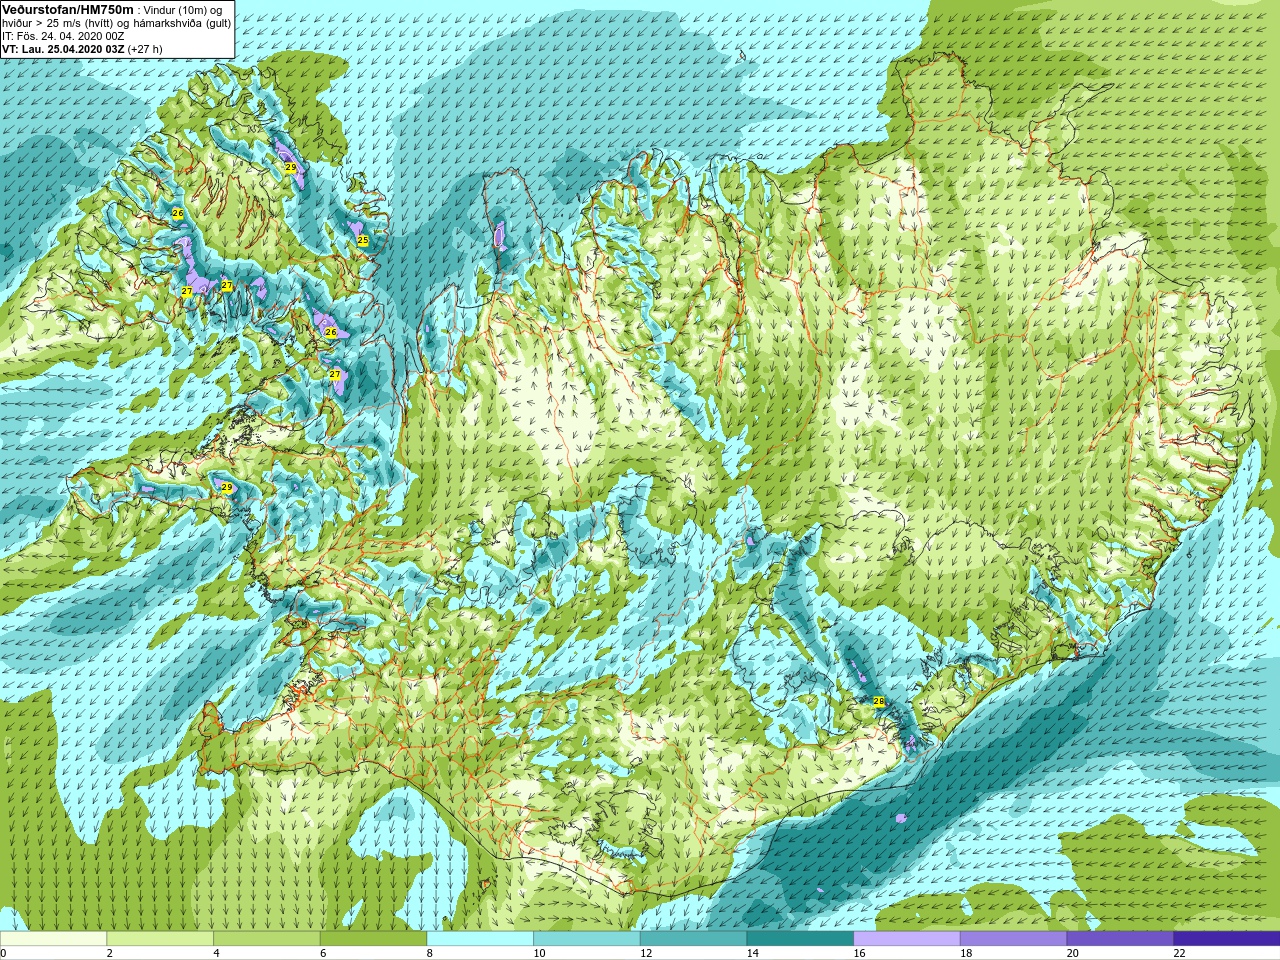Click the 'VT: Lau. 25.04.2020 03Z (+27 h)' line
This screenshot has width=1280, height=960.
(x=82, y=49)
